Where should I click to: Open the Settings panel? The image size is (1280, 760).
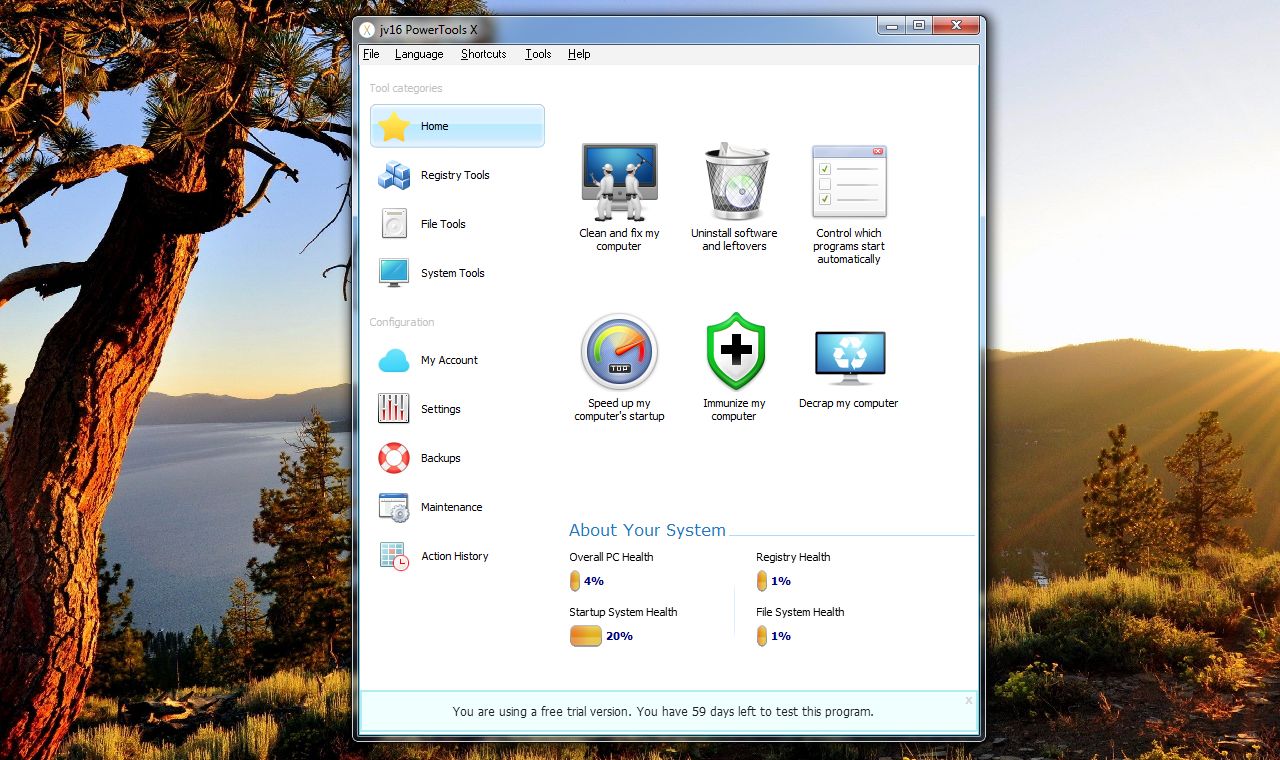coord(440,409)
